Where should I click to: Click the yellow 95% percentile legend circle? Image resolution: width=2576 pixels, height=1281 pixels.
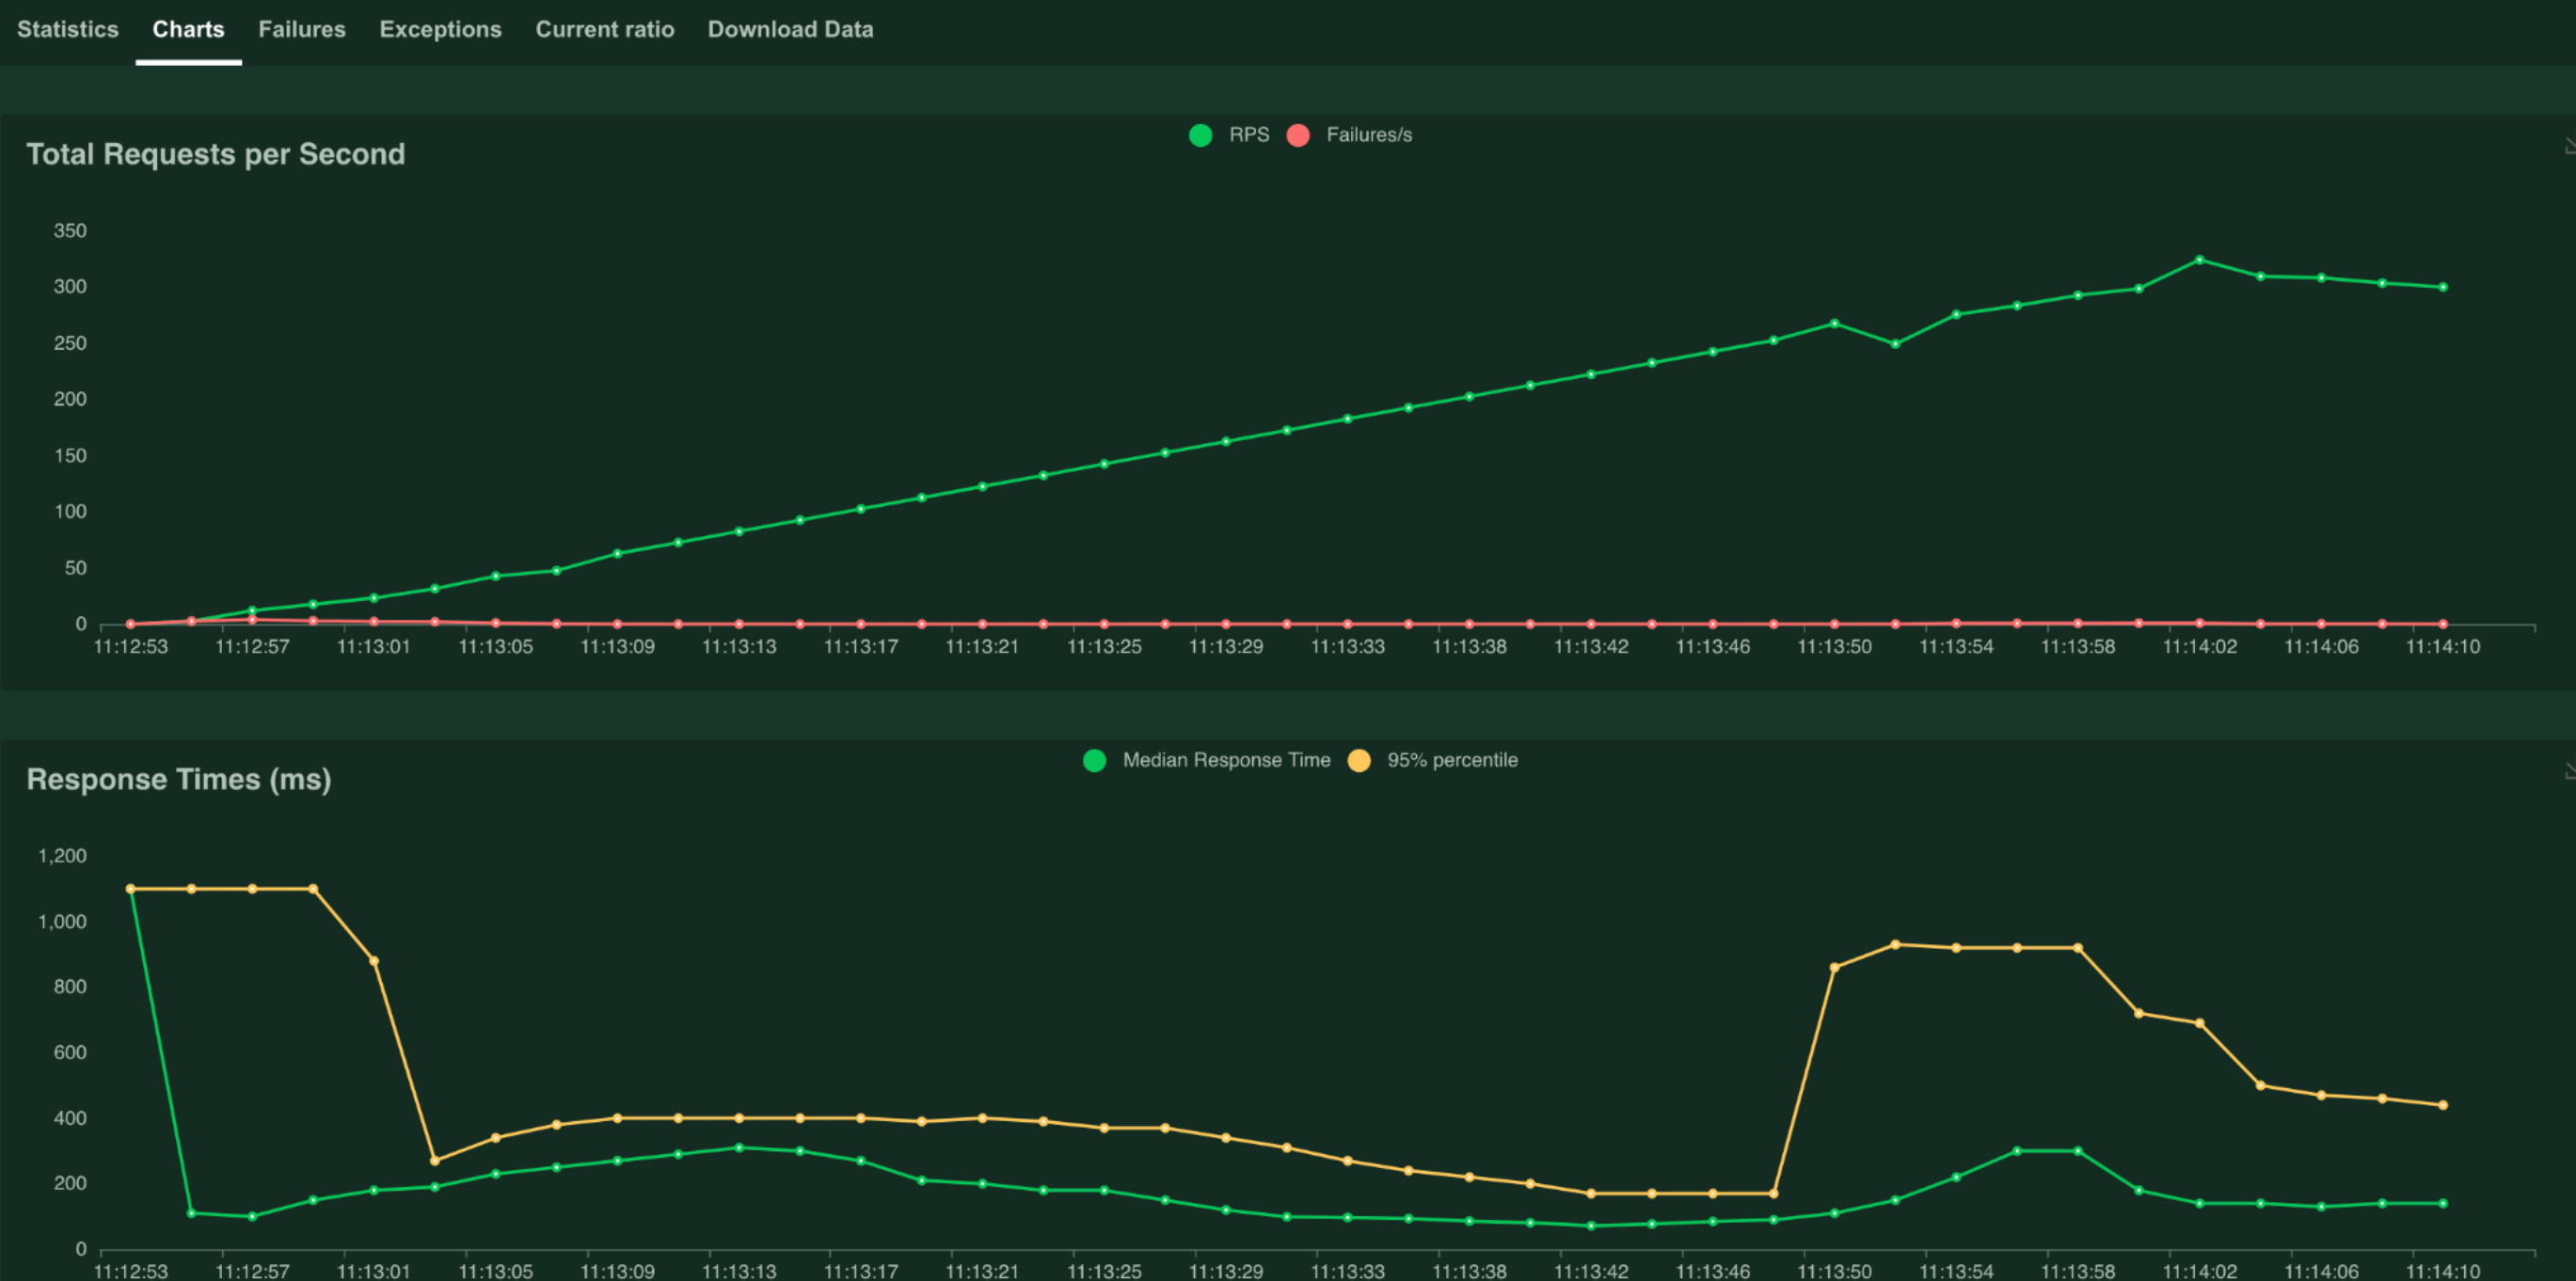point(1358,760)
